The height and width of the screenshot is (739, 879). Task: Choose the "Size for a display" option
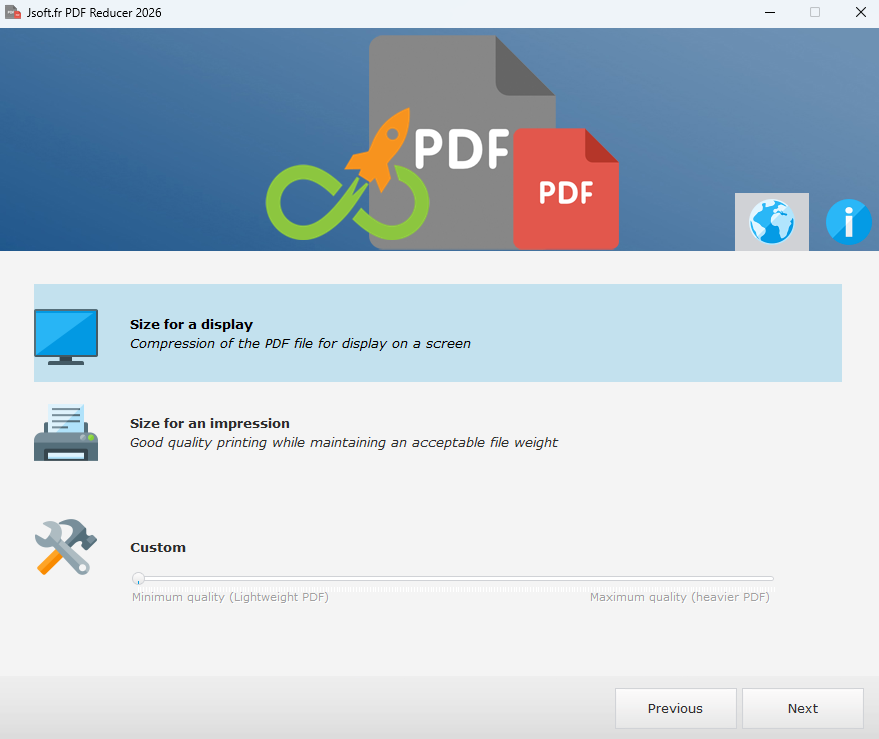(191, 325)
